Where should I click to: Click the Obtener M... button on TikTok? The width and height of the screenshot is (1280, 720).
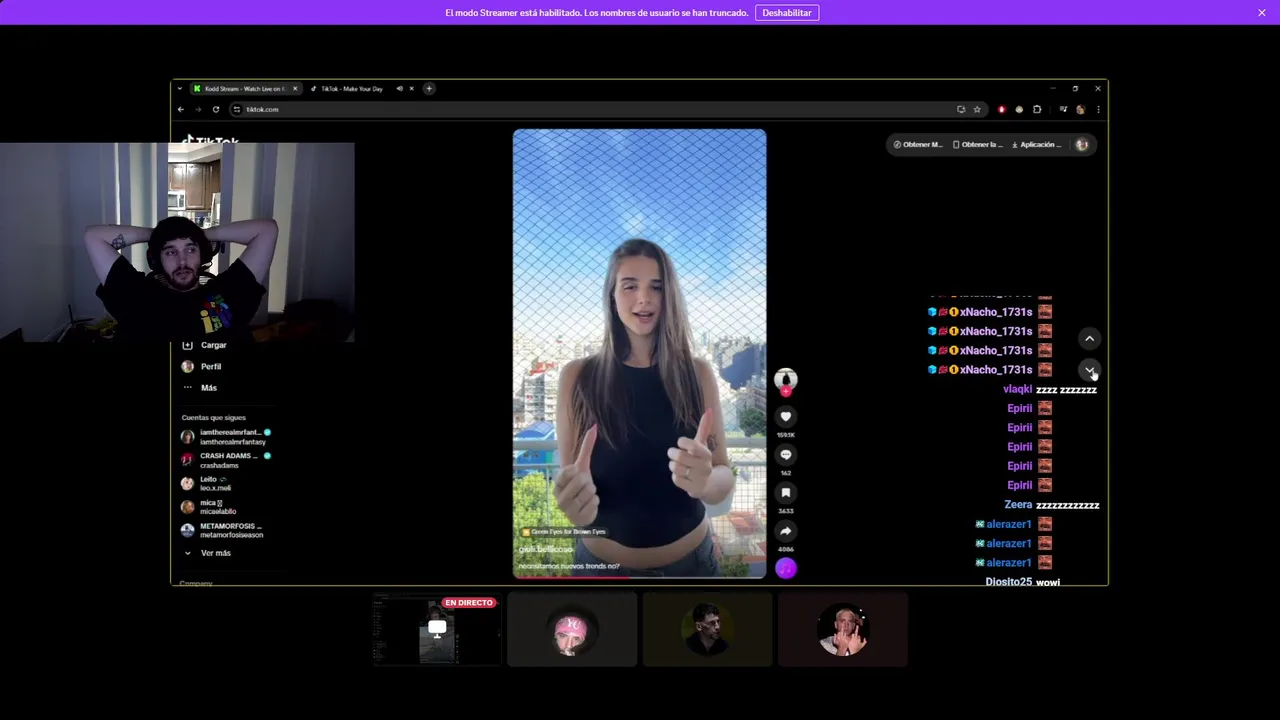coord(918,145)
